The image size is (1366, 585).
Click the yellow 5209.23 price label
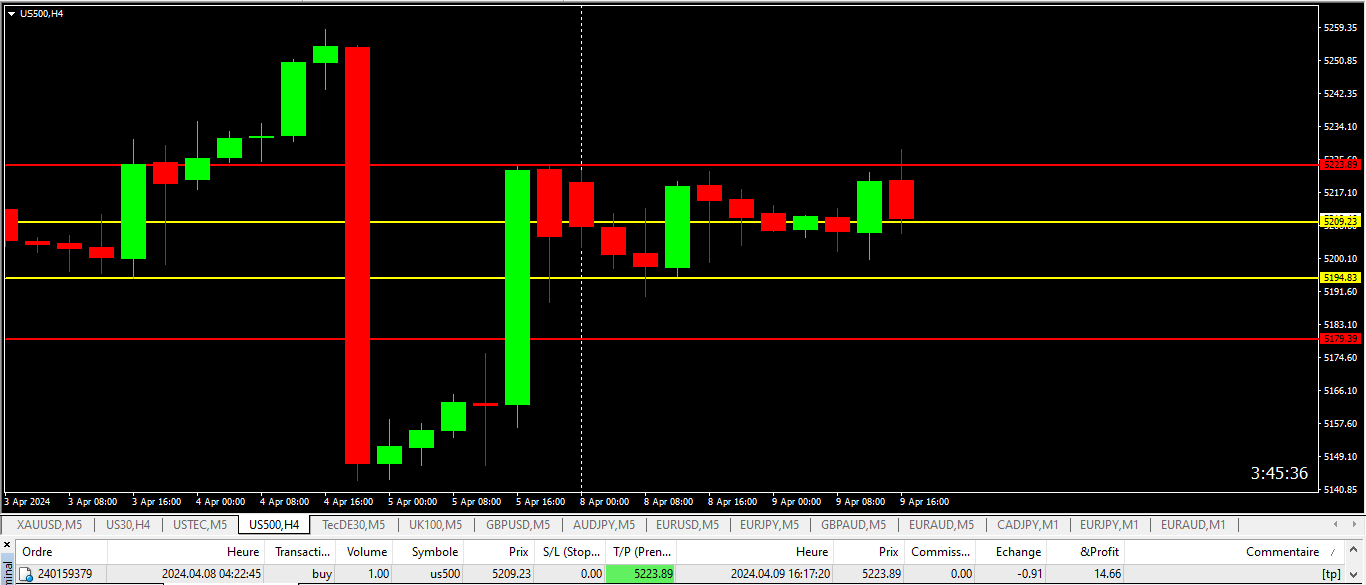[x=1340, y=221]
